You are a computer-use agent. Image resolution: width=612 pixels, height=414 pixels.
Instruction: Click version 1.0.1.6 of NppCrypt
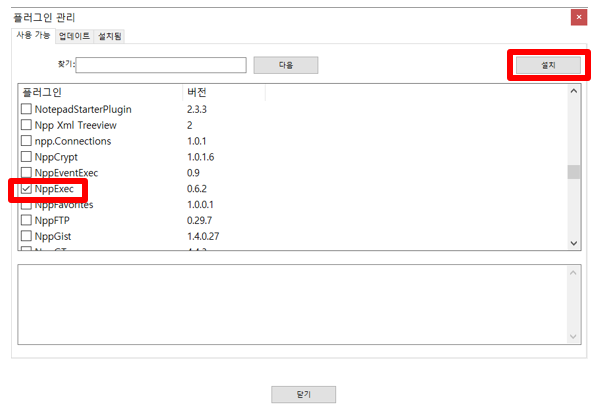click(x=201, y=157)
